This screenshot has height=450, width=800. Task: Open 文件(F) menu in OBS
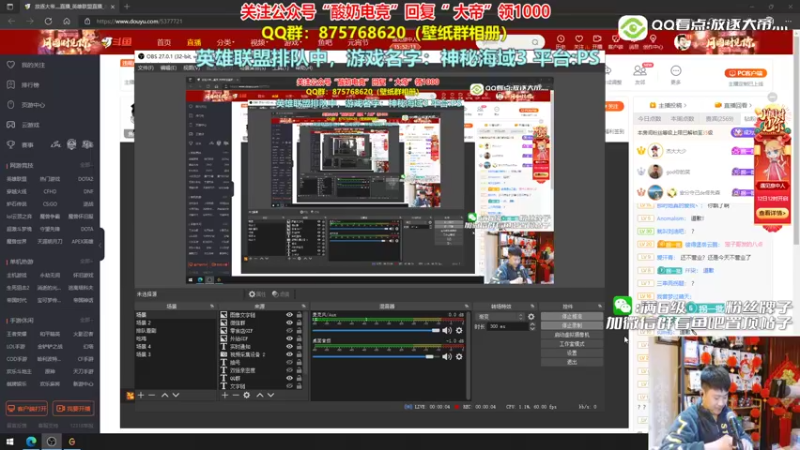[146, 68]
